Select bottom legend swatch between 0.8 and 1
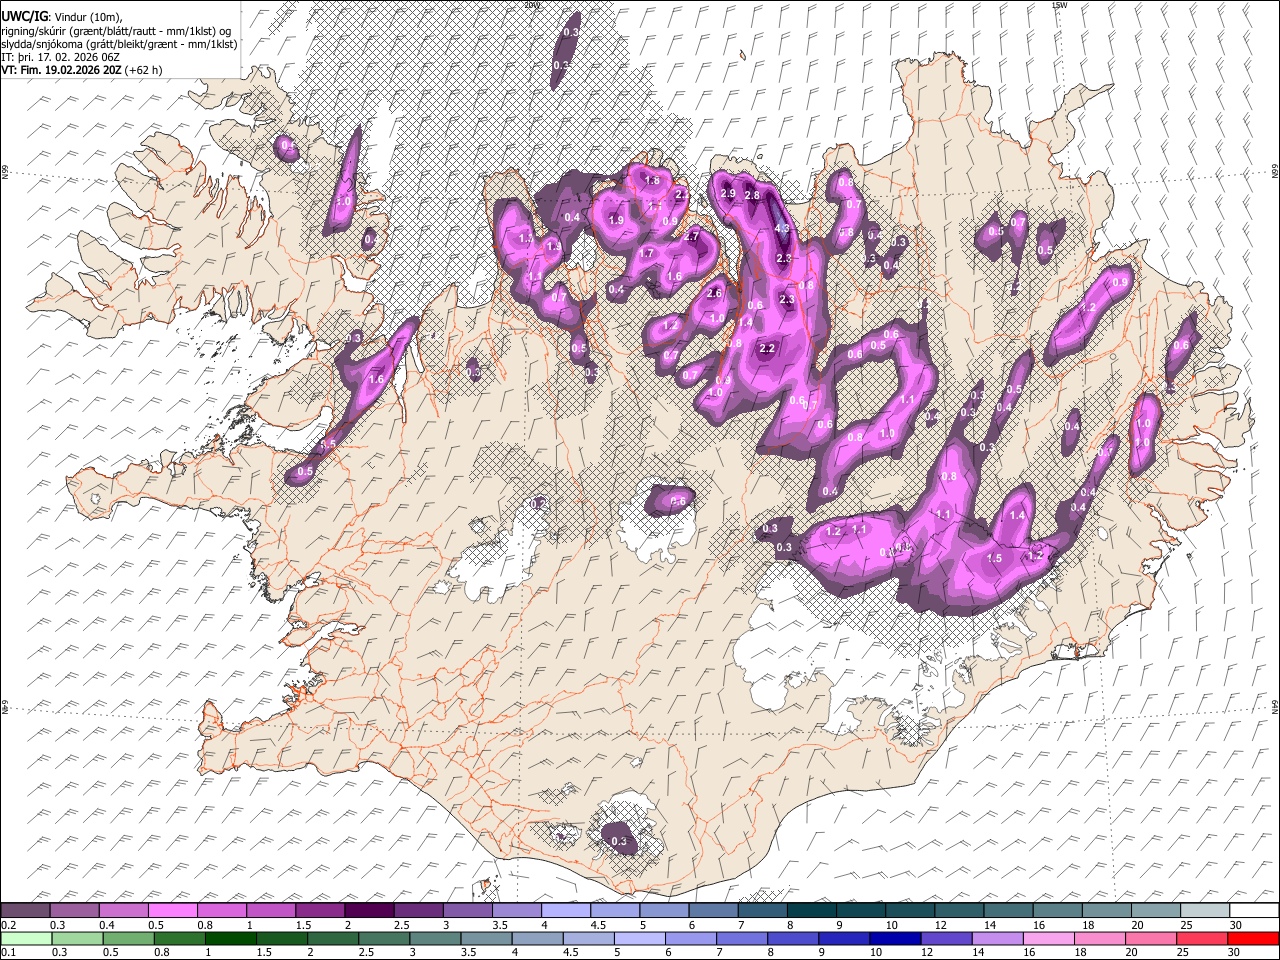Image resolution: width=1280 pixels, height=960 pixels. [179, 938]
